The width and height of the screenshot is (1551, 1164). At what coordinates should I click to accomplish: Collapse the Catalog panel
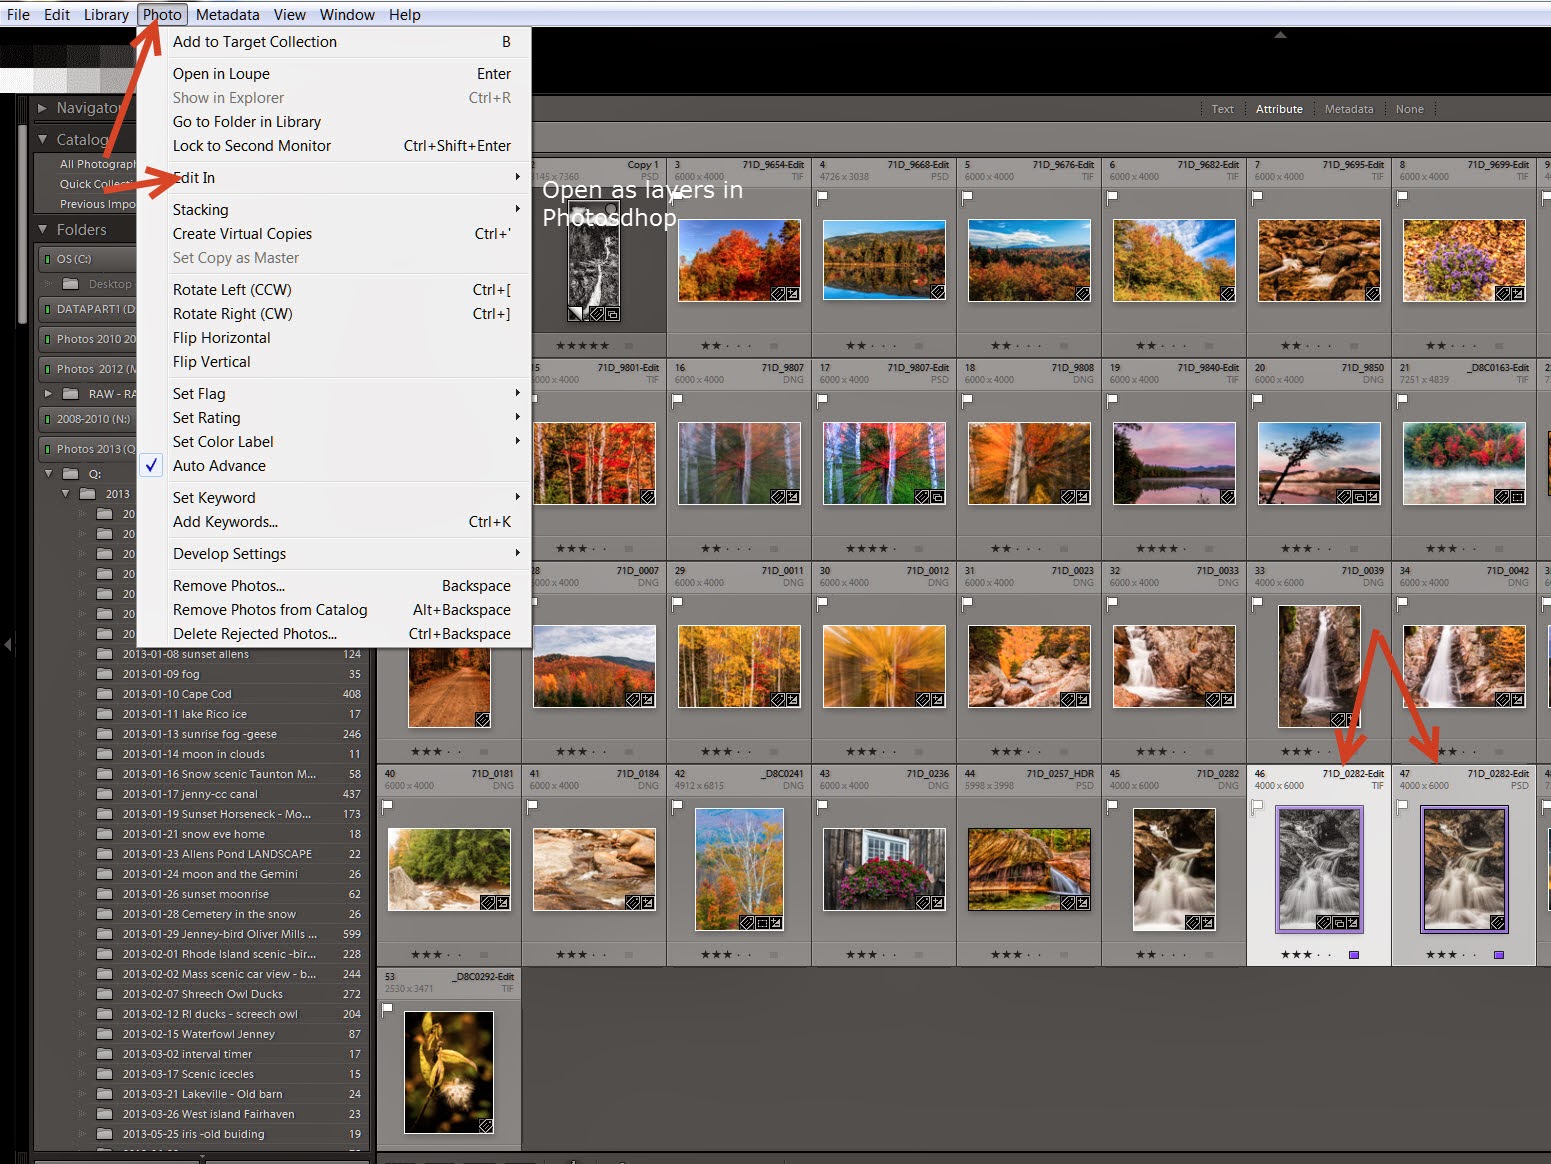point(42,139)
